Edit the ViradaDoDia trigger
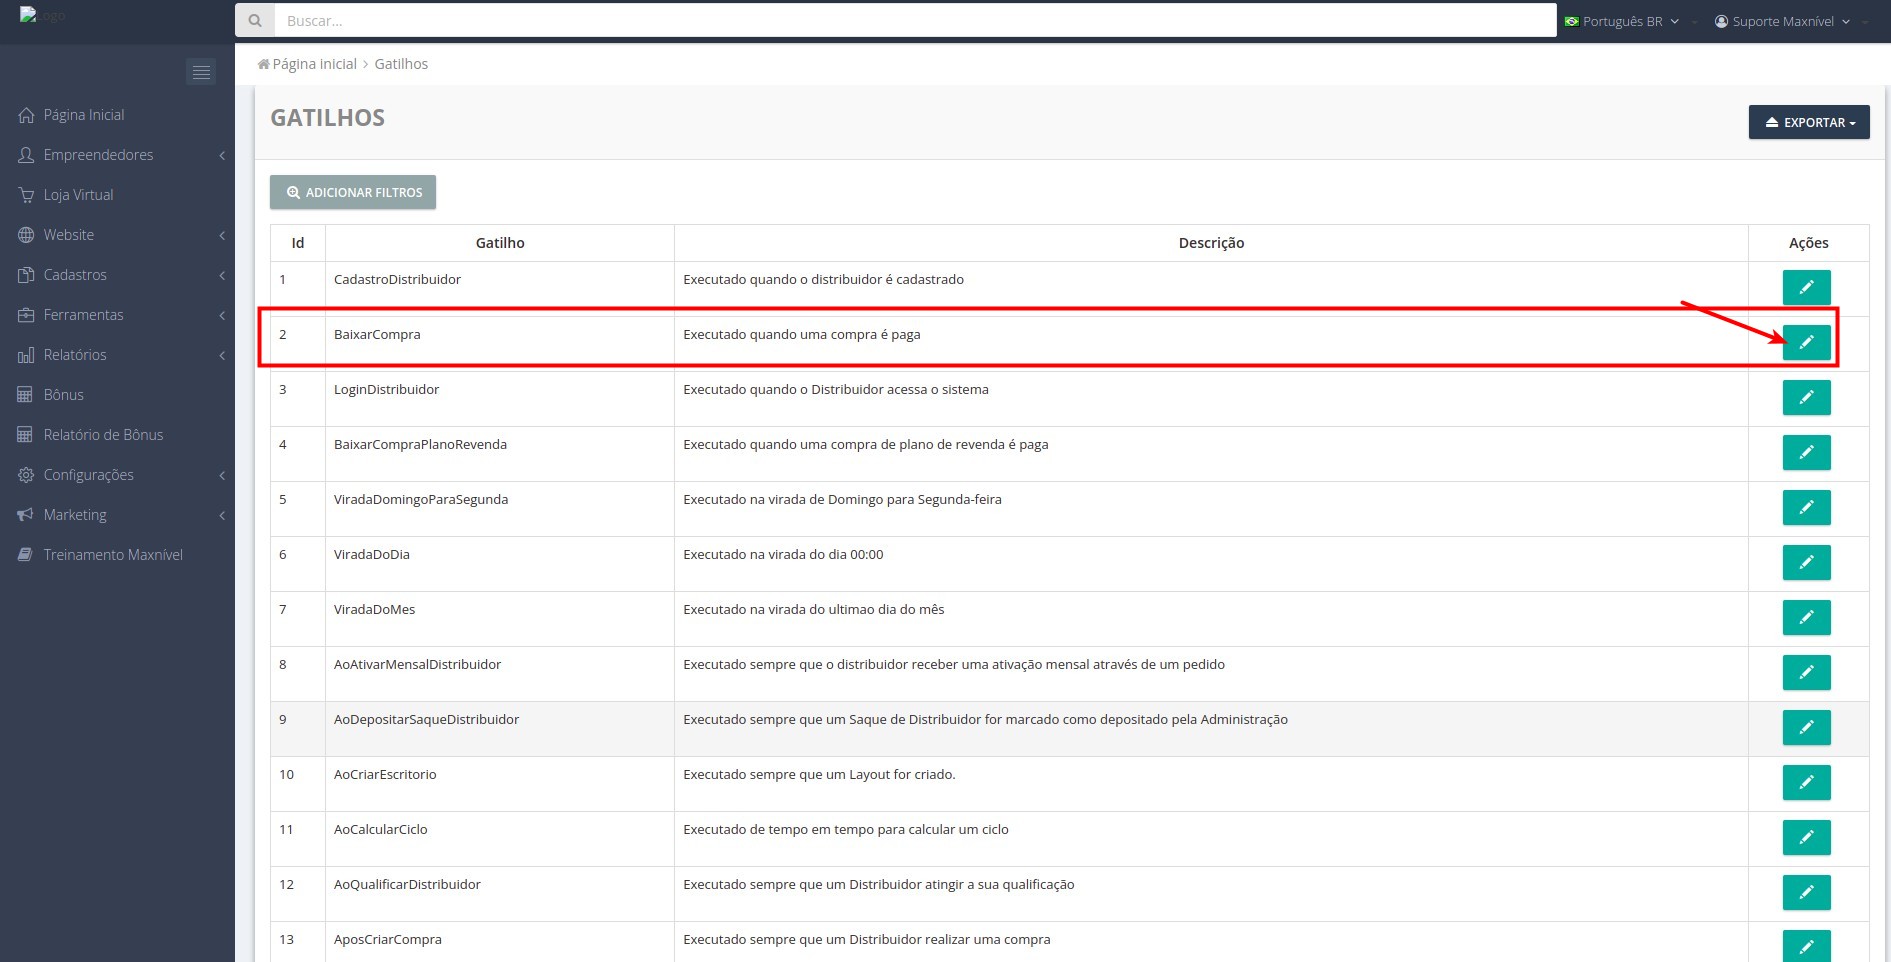 tap(1806, 563)
